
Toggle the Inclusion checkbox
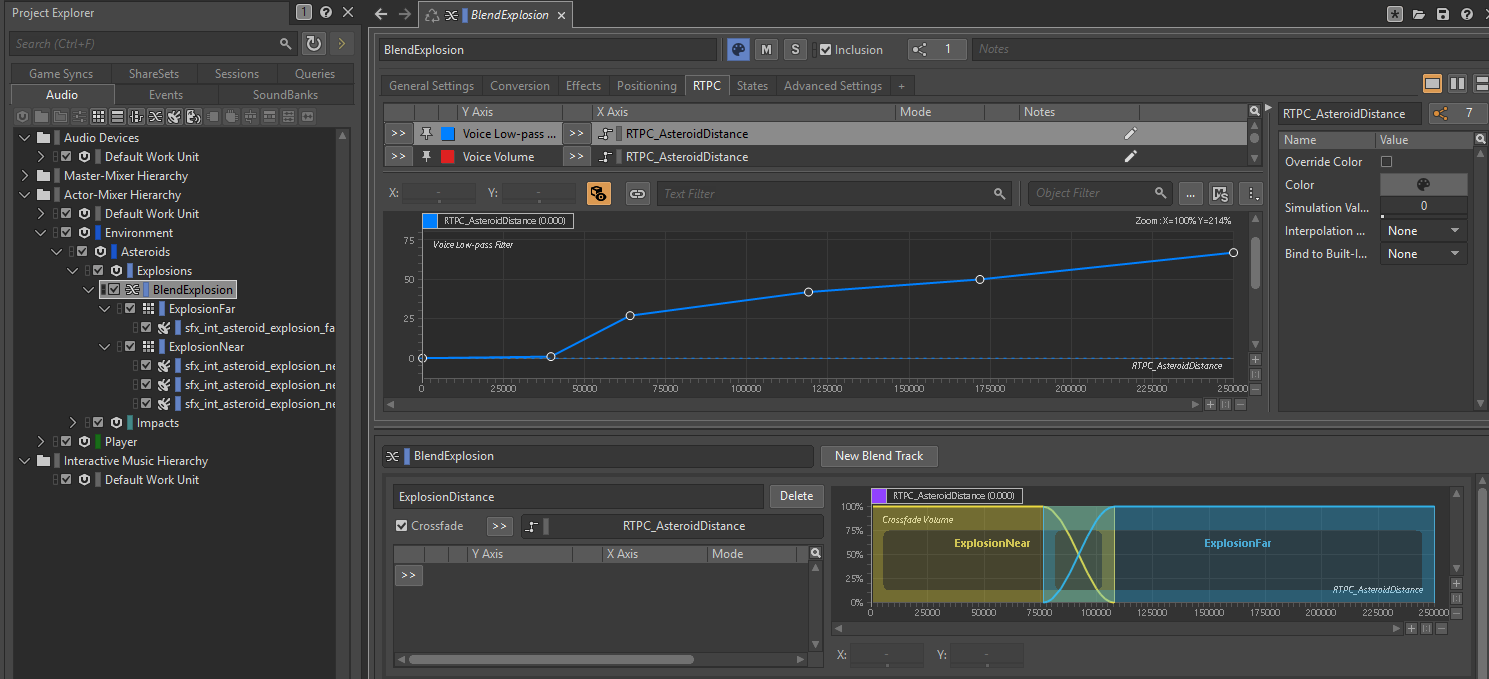click(x=825, y=49)
